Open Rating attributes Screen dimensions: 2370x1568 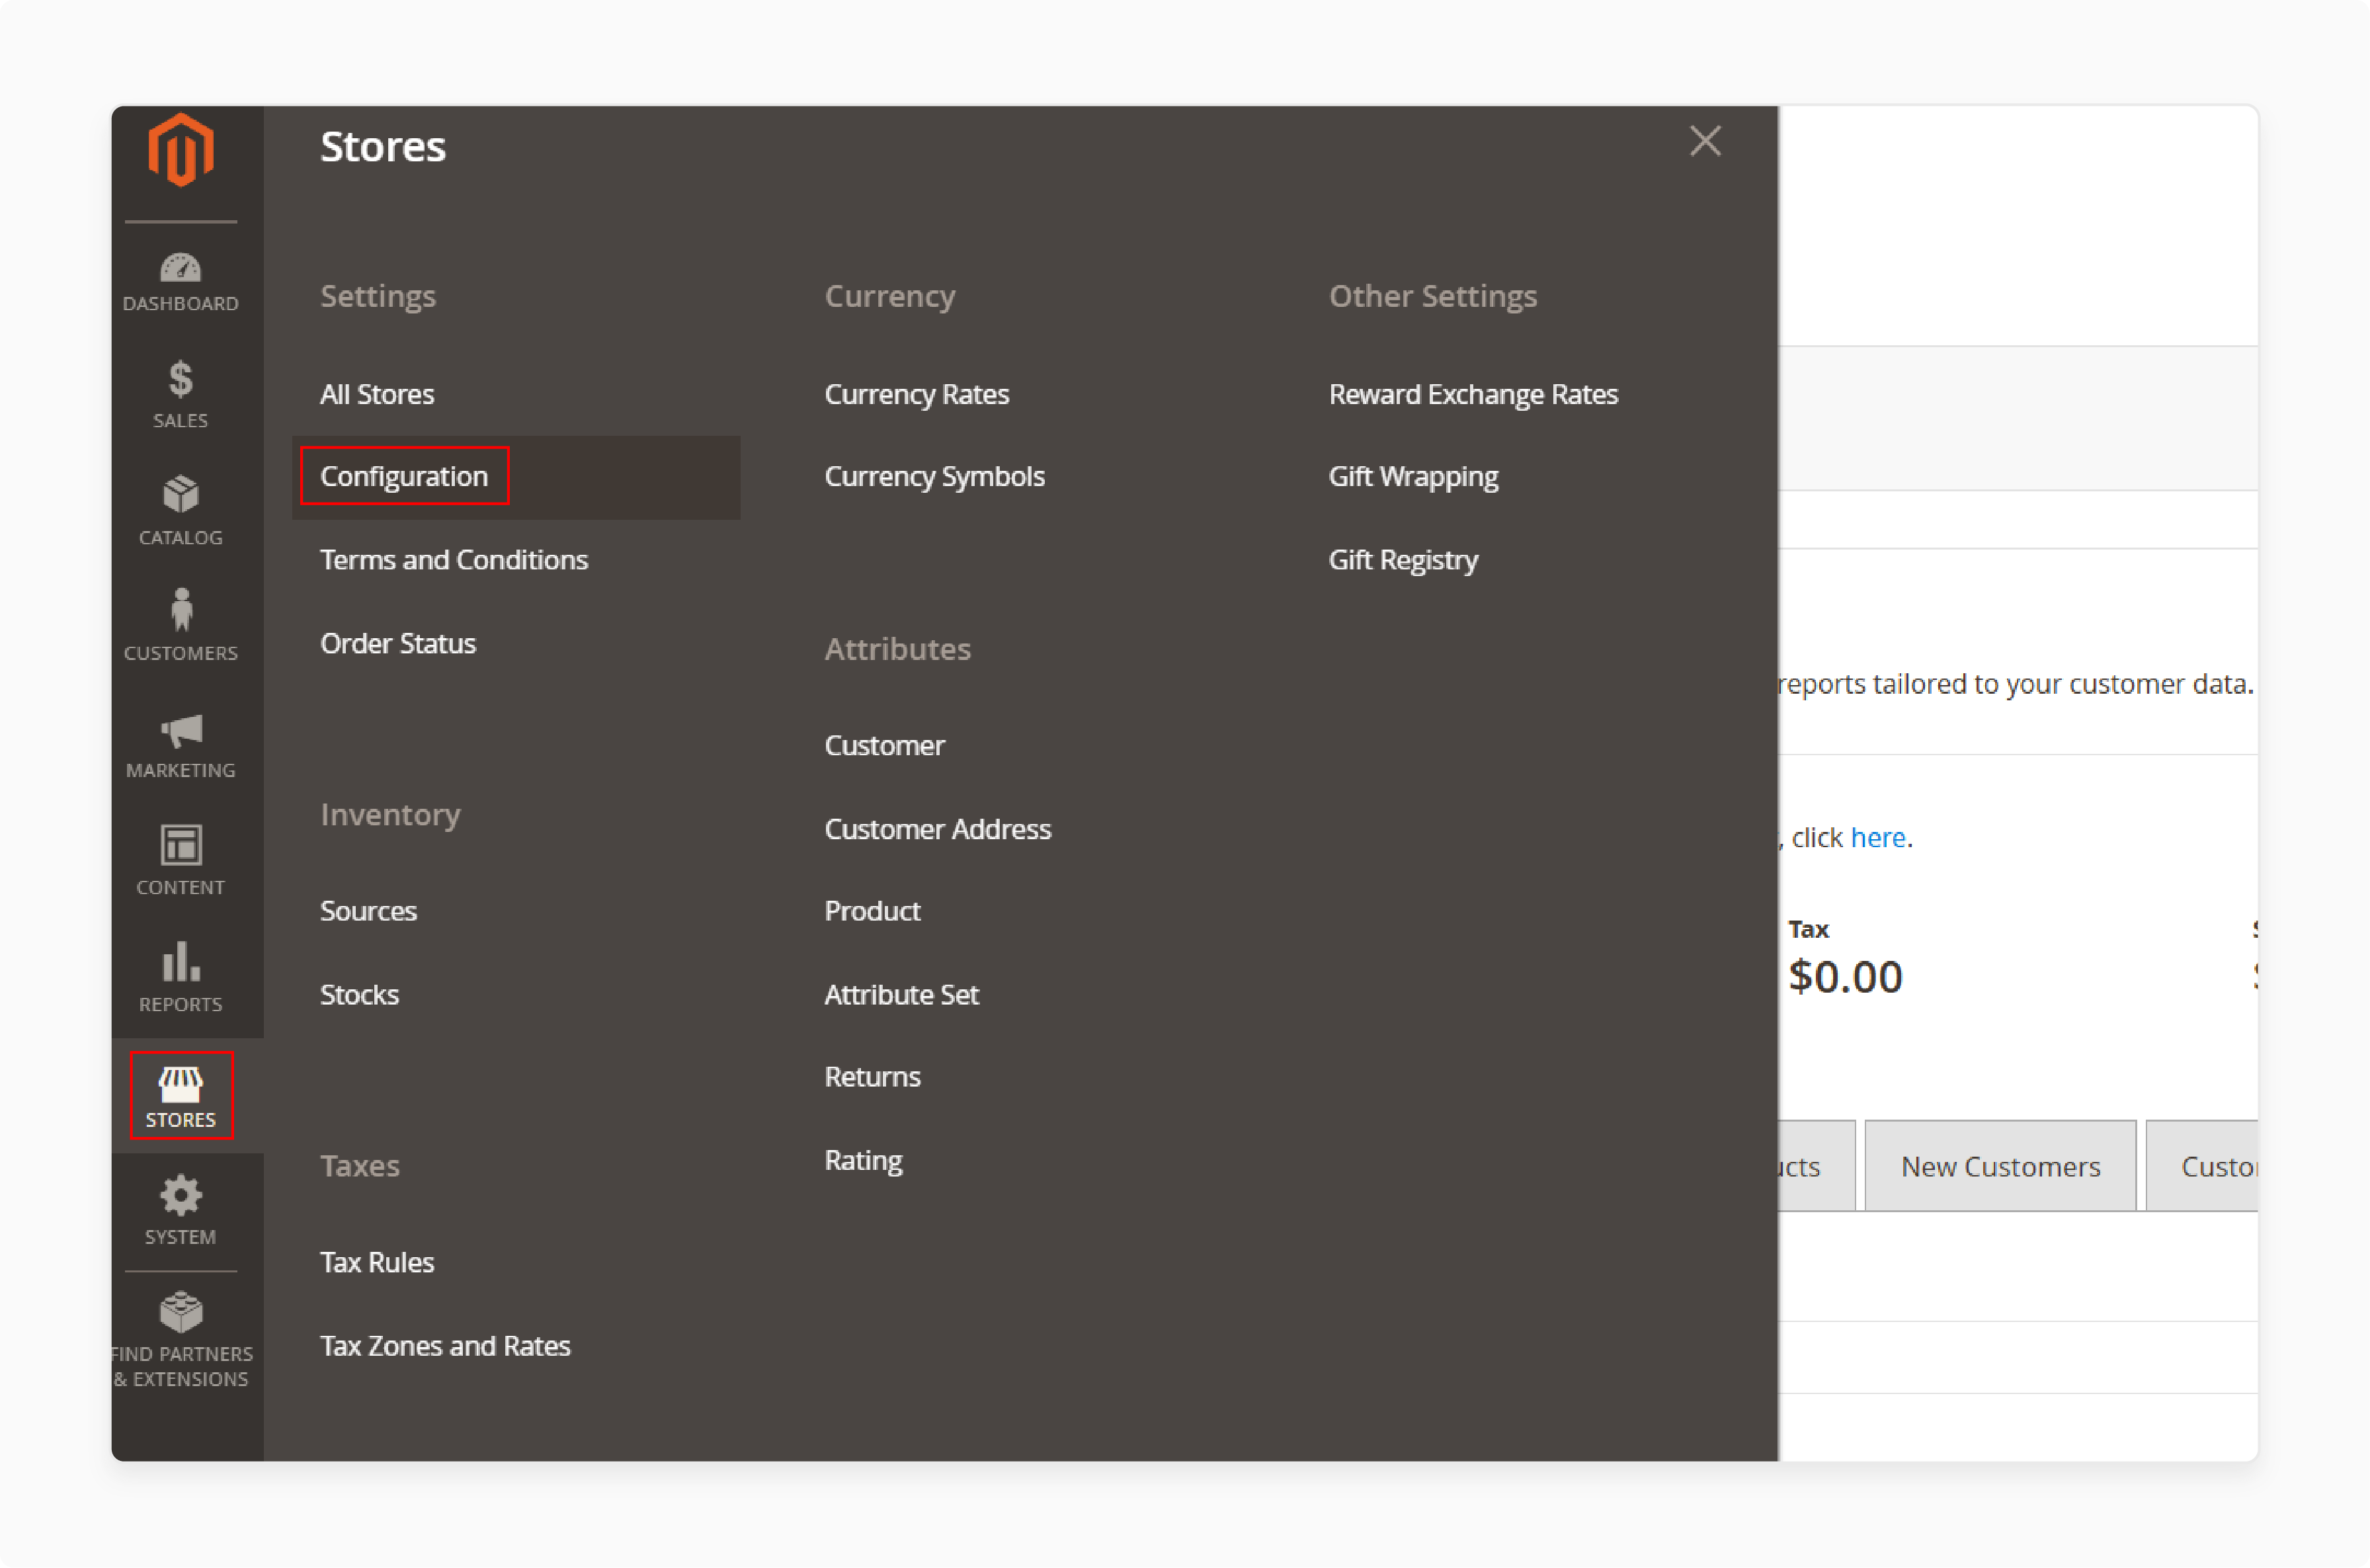click(x=864, y=1160)
